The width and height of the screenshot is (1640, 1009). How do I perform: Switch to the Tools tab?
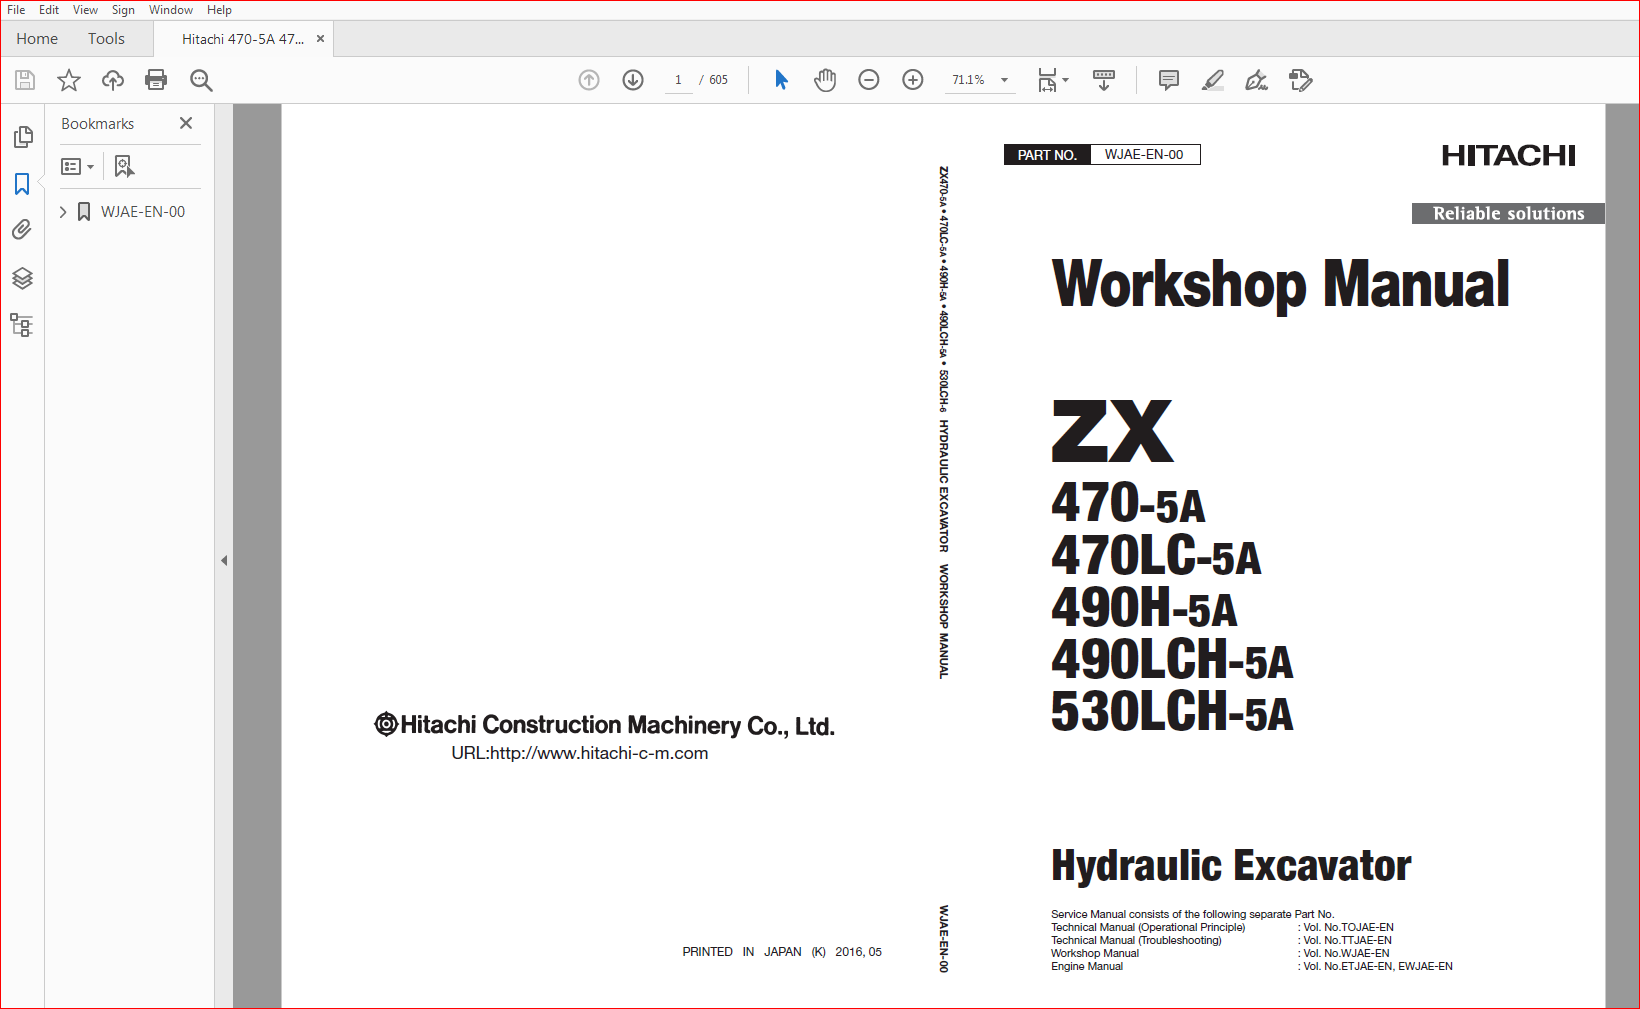[106, 39]
